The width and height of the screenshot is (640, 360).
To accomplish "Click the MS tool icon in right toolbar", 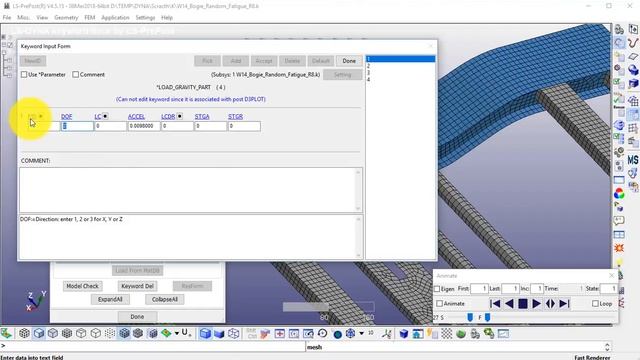I will coord(633,160).
